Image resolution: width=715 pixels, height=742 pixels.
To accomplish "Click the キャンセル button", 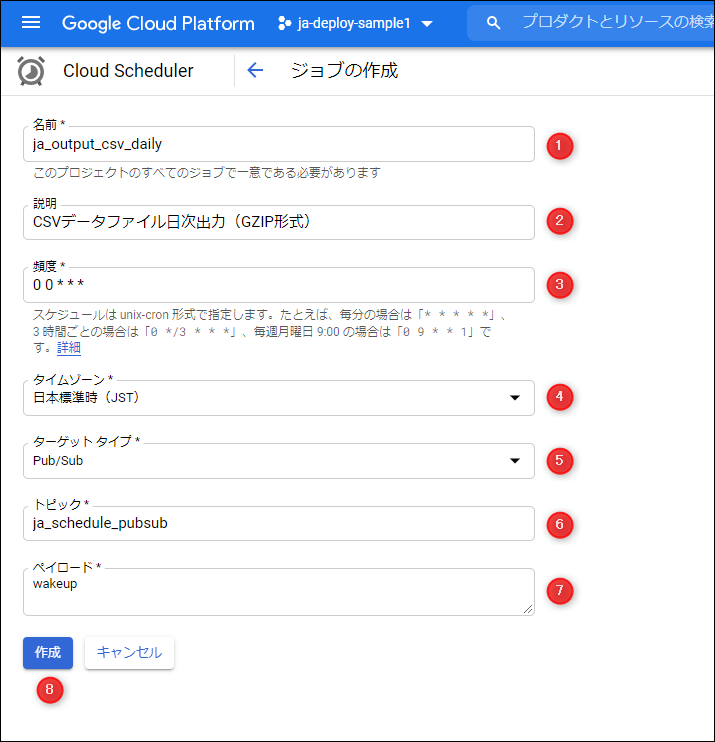I will [129, 652].
